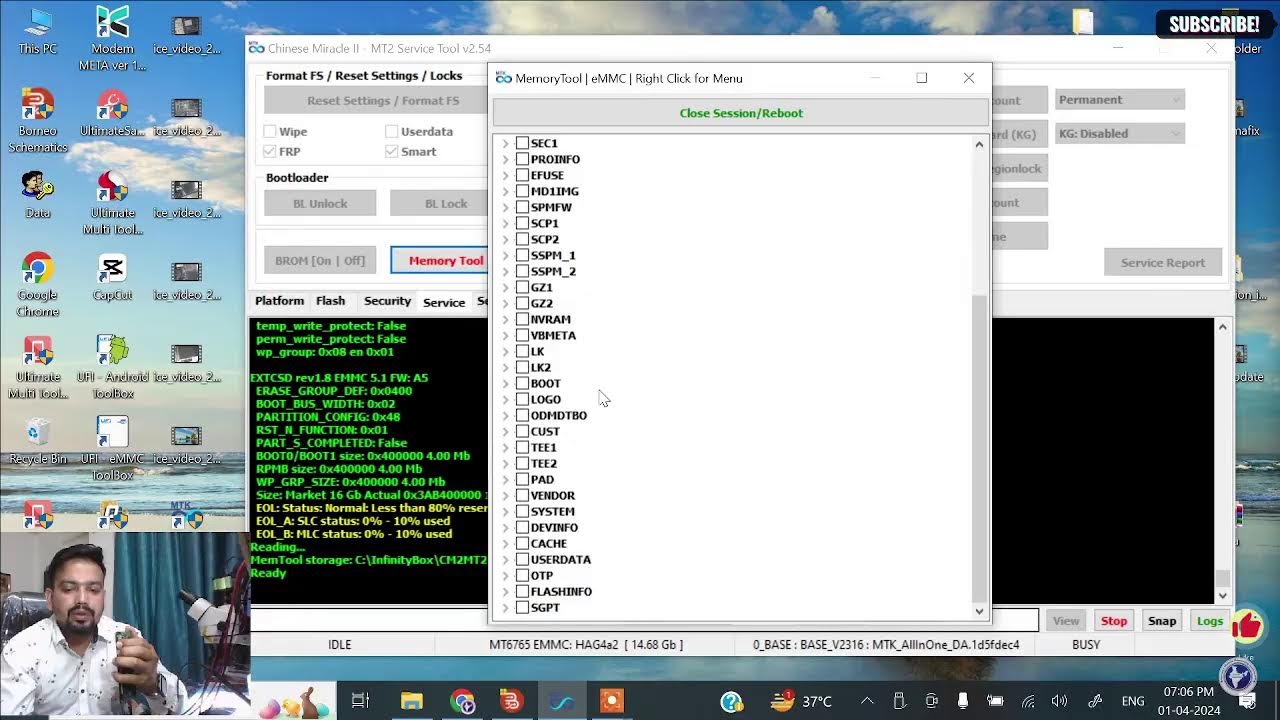1280x720 pixels.
Task: Tick the SYSTEM partition checkbox
Action: (x=522, y=511)
